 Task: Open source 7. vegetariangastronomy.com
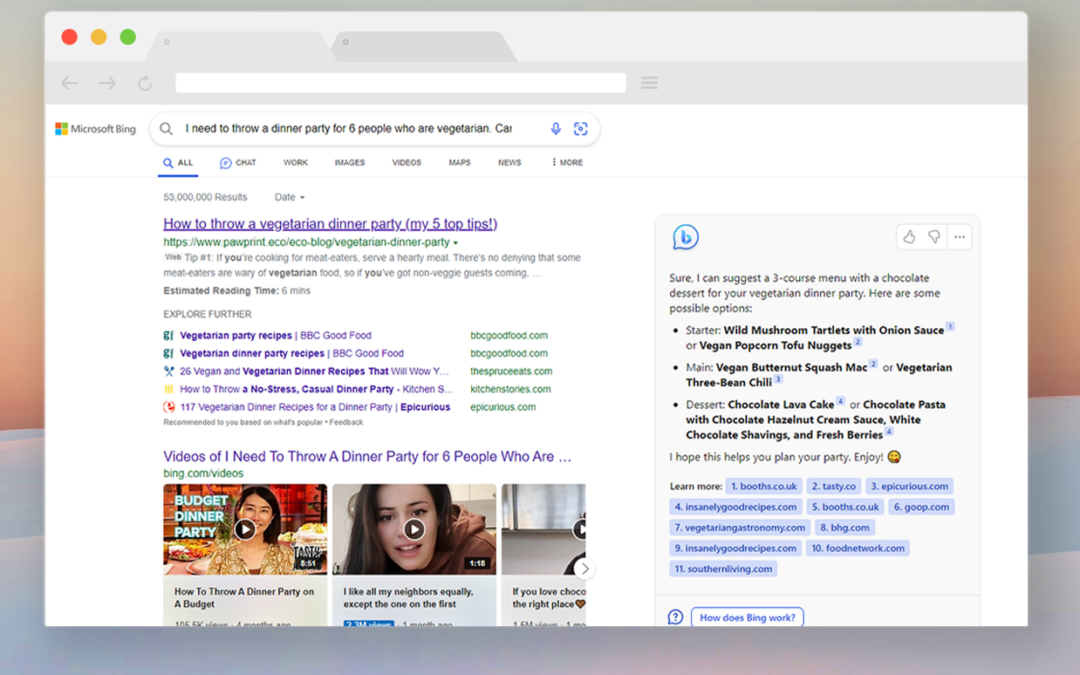[x=740, y=528]
